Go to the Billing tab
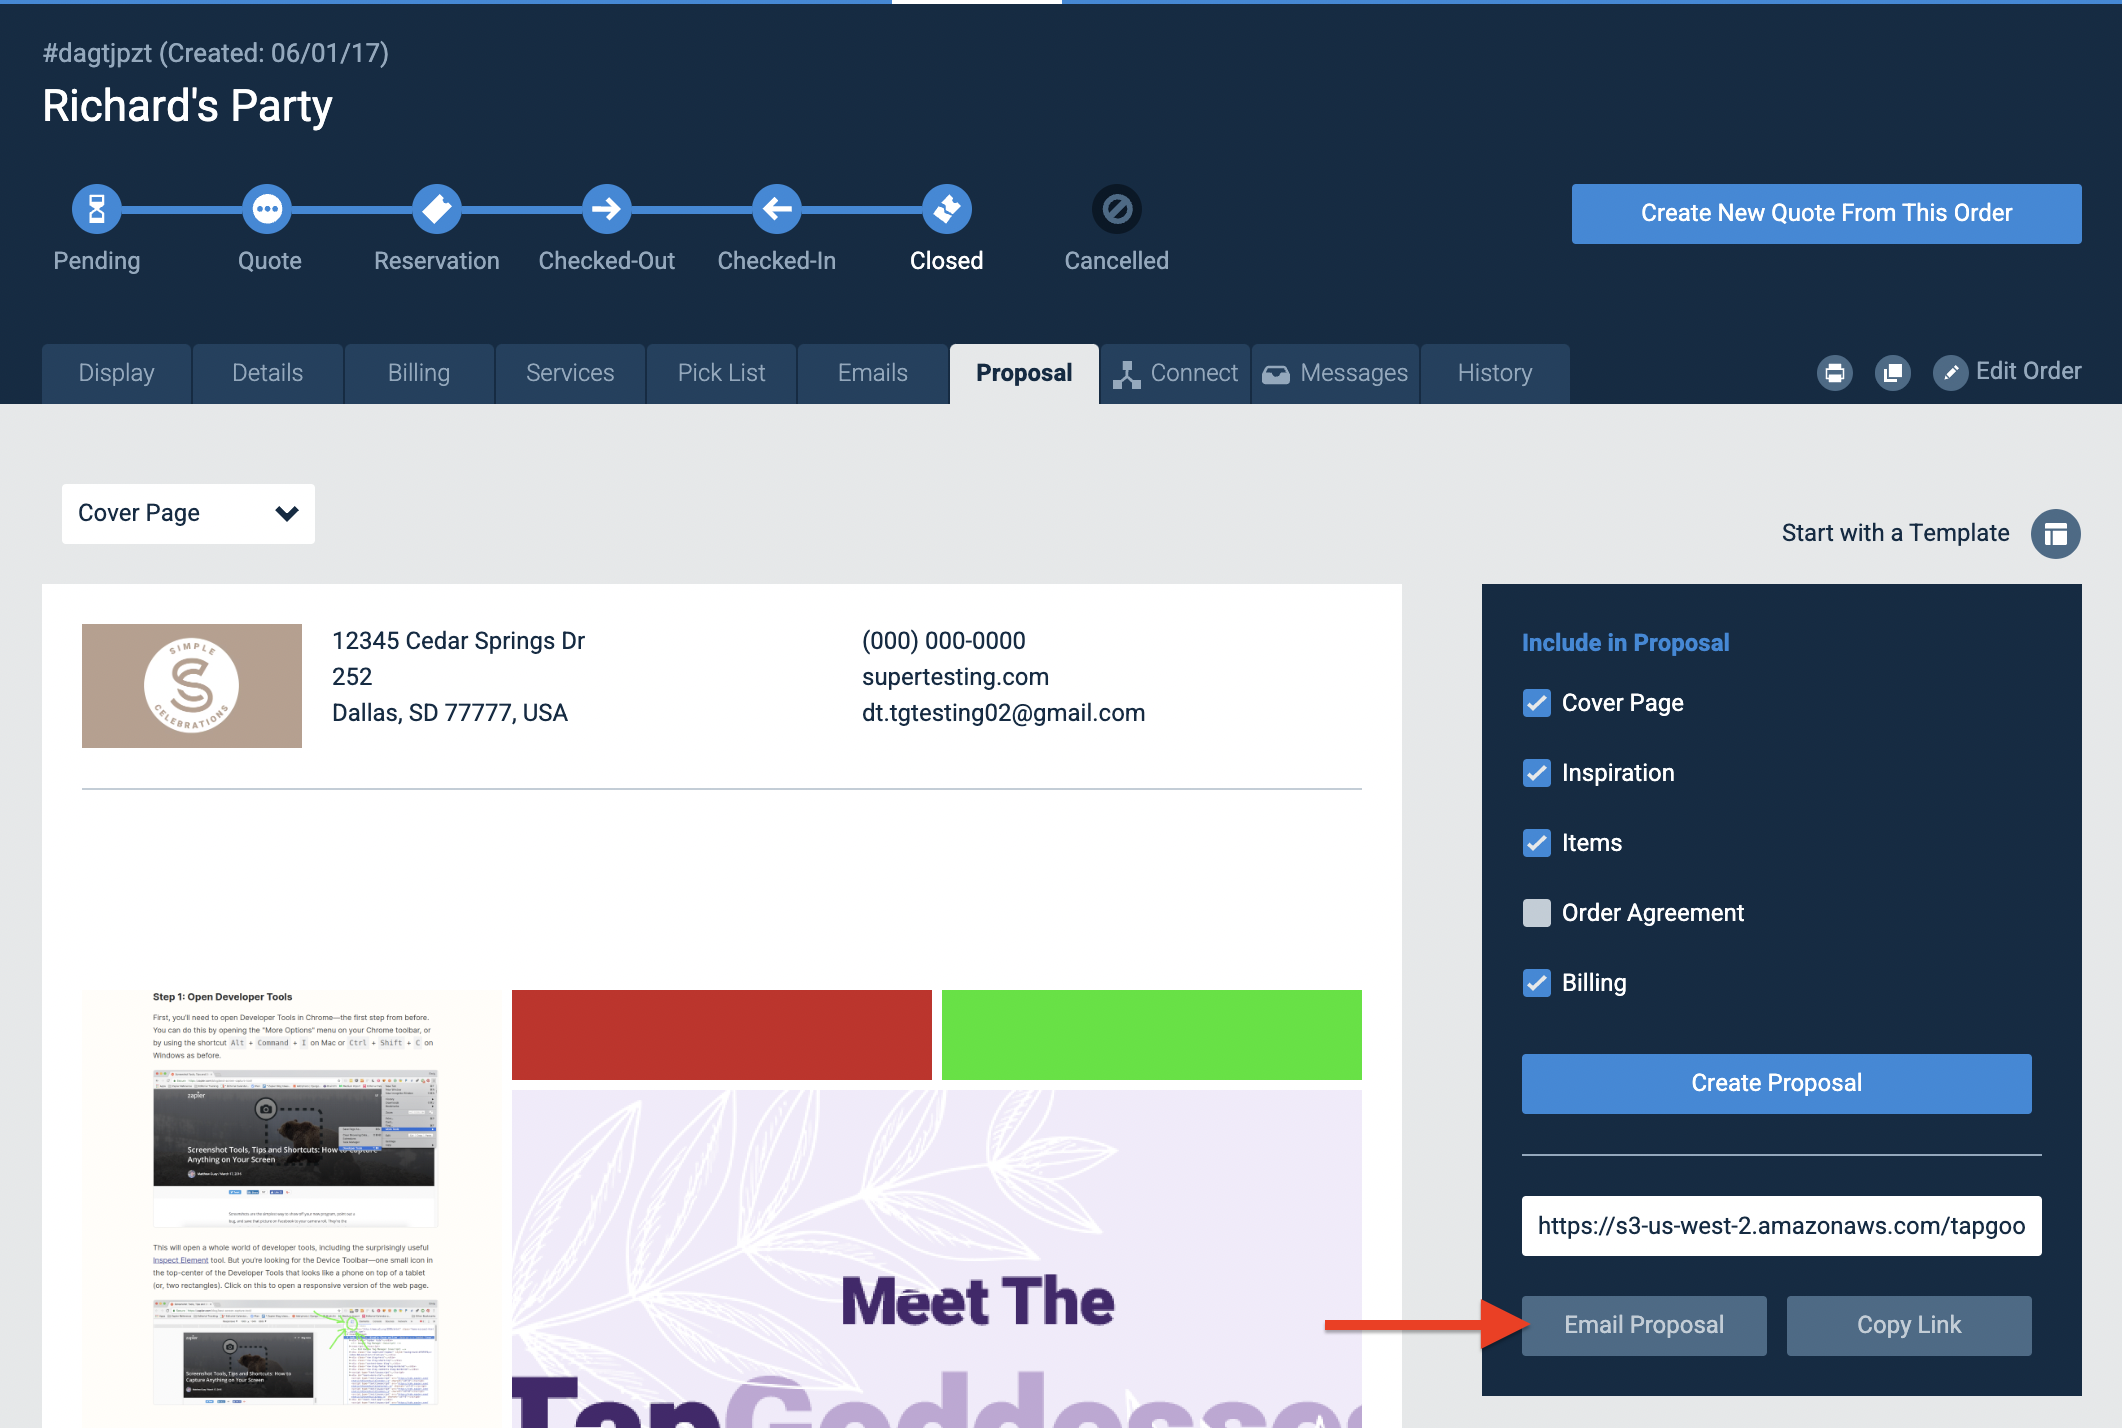Viewport: 2122px width, 1428px height. coord(419,374)
